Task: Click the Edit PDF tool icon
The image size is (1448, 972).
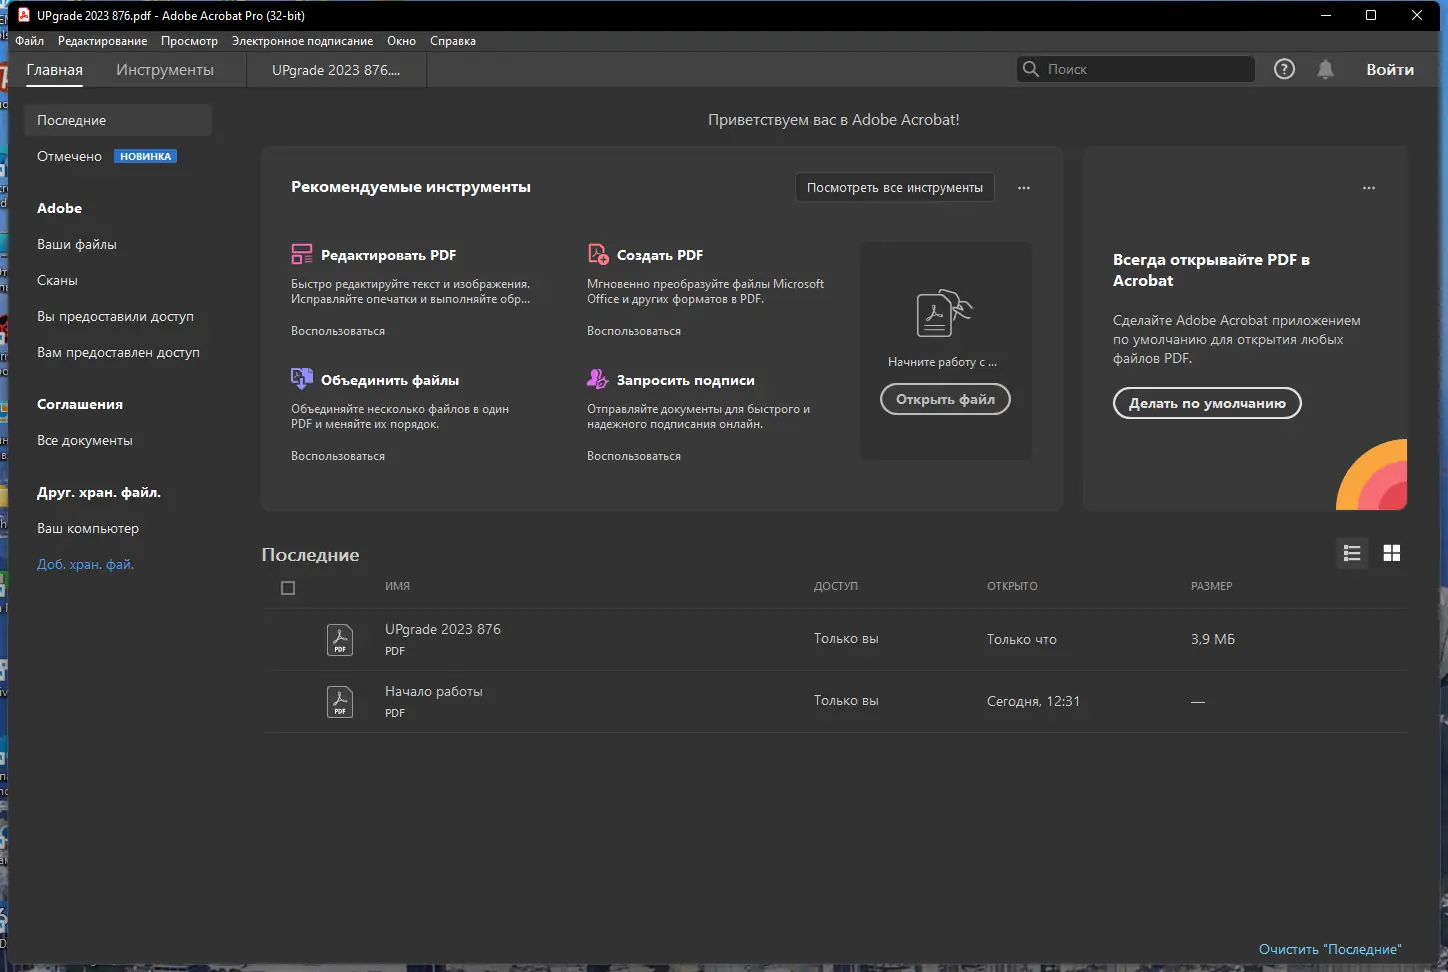Action: click(302, 254)
